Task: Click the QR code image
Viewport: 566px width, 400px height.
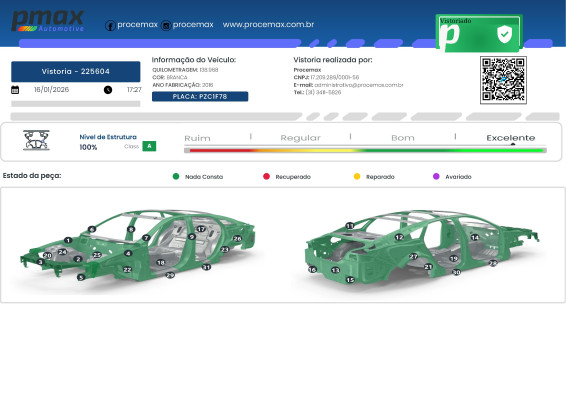Action: click(503, 80)
